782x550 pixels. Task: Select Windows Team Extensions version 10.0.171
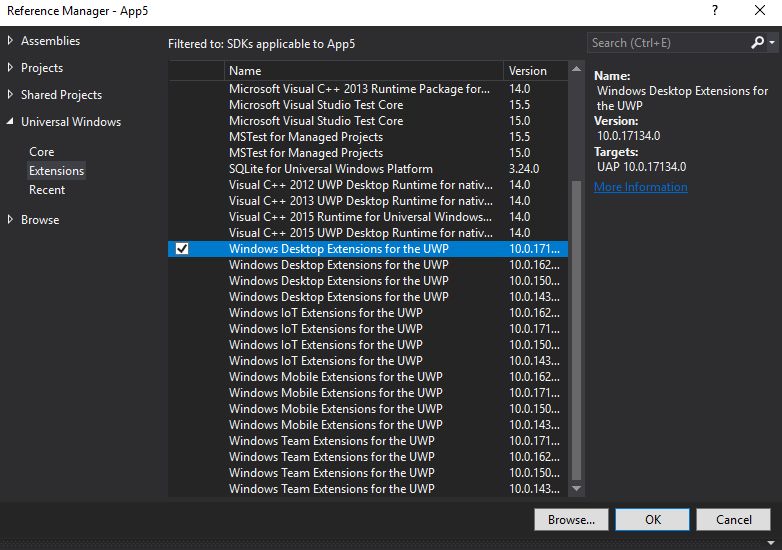point(368,440)
